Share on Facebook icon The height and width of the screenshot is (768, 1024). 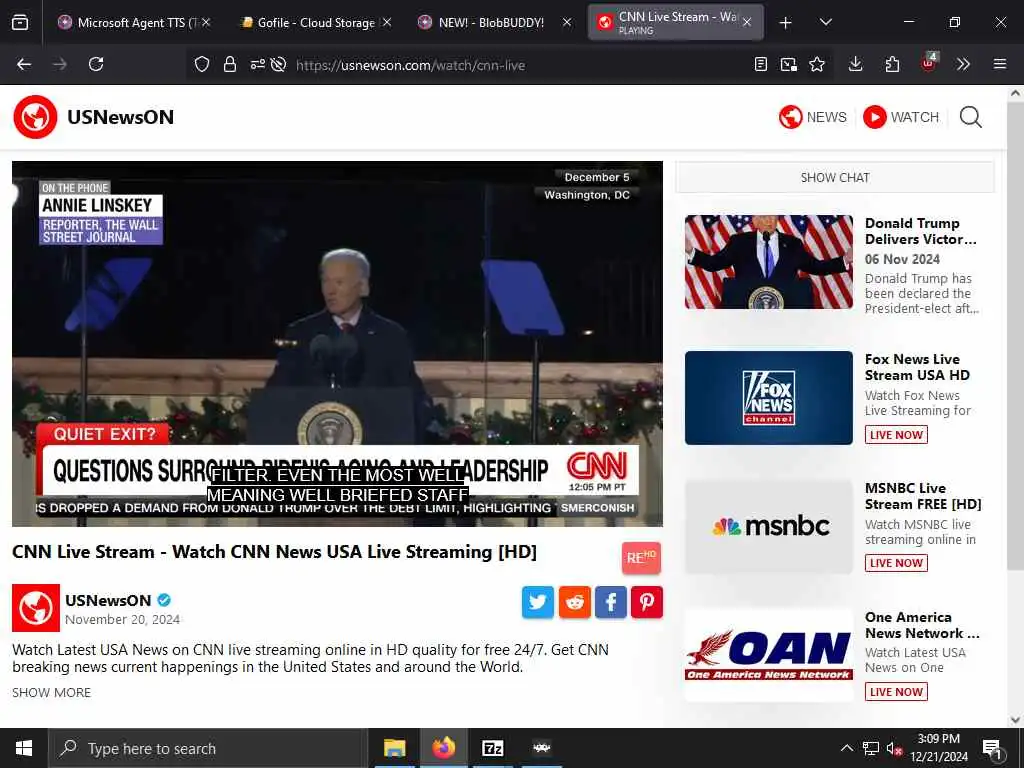point(611,602)
